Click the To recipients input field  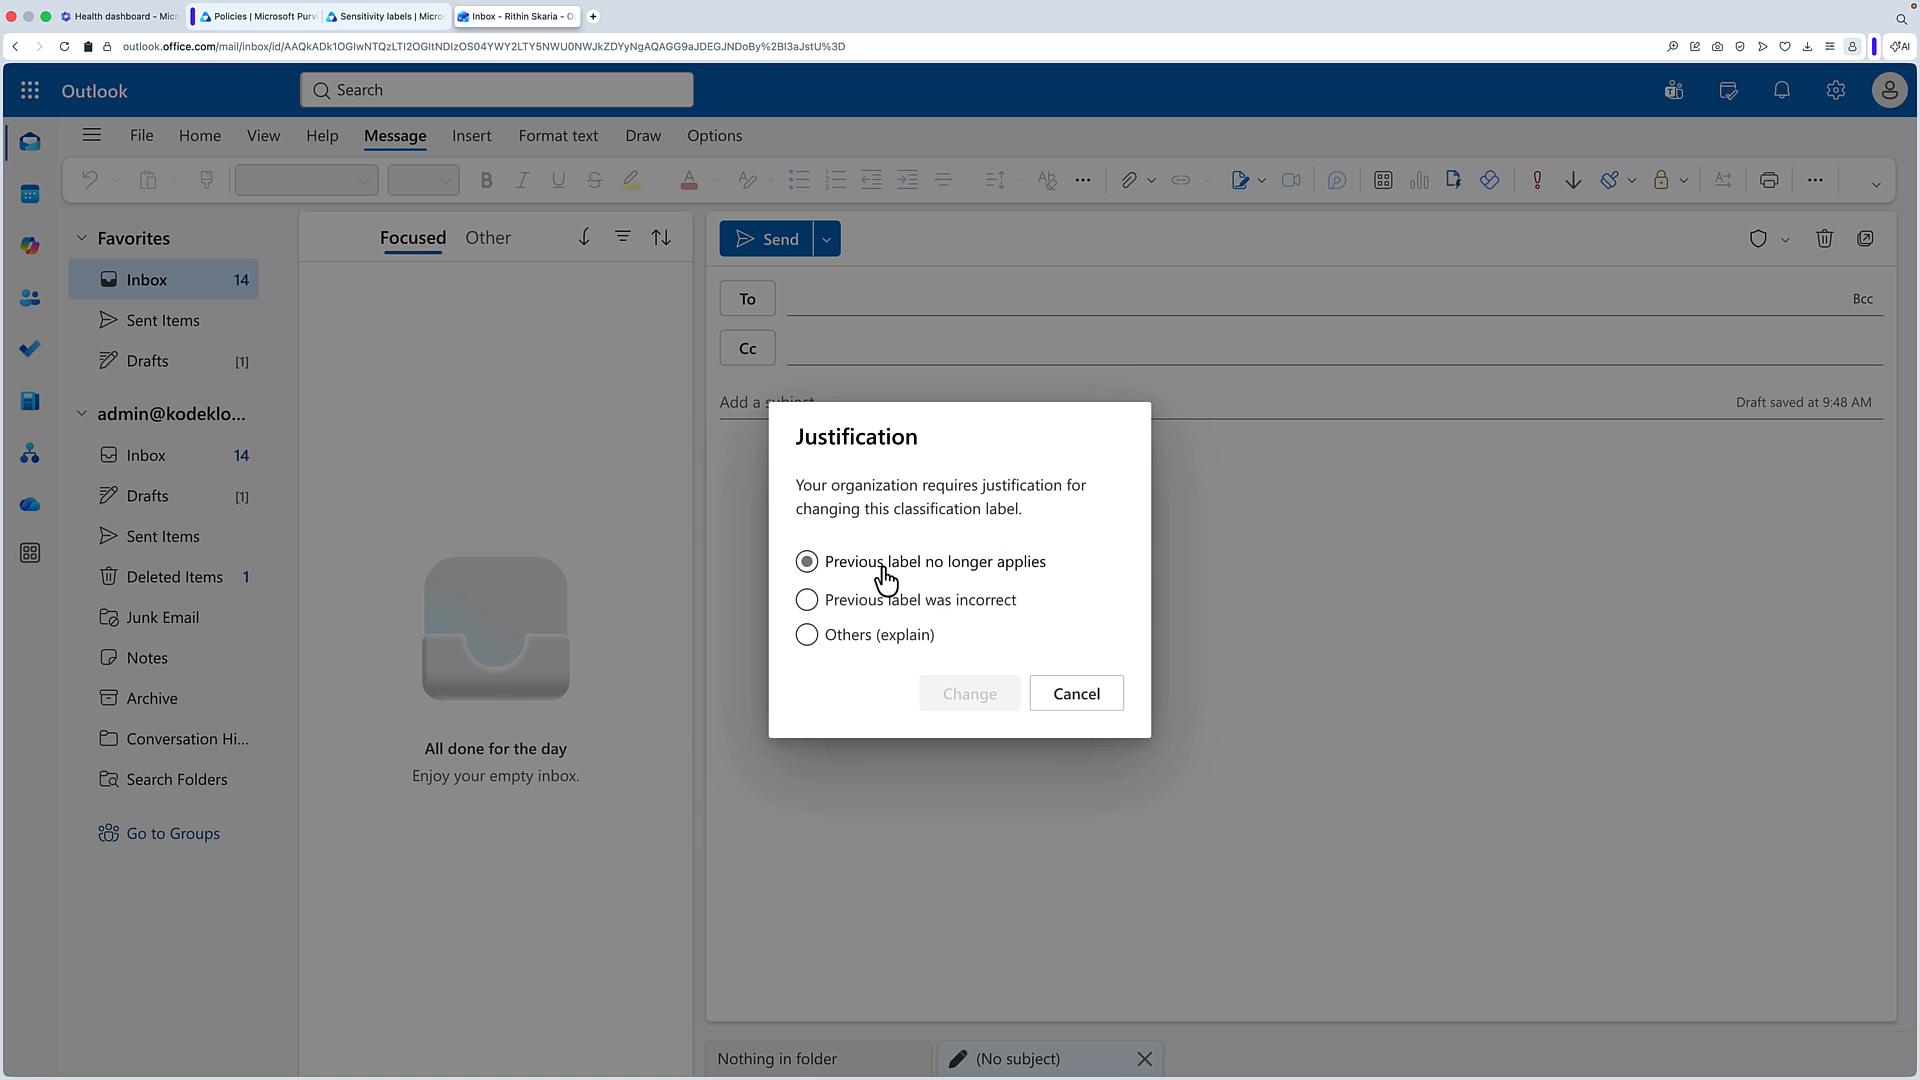(x=1315, y=298)
